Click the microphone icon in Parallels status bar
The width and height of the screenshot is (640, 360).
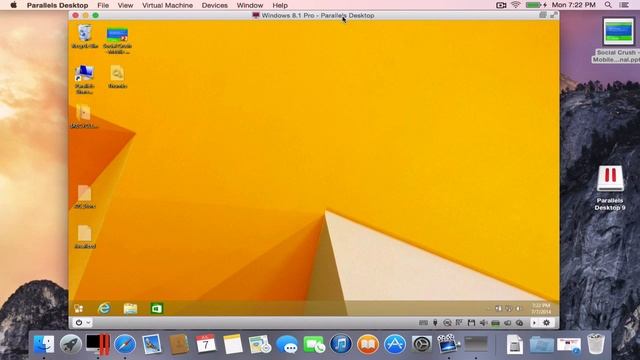coord(435,323)
